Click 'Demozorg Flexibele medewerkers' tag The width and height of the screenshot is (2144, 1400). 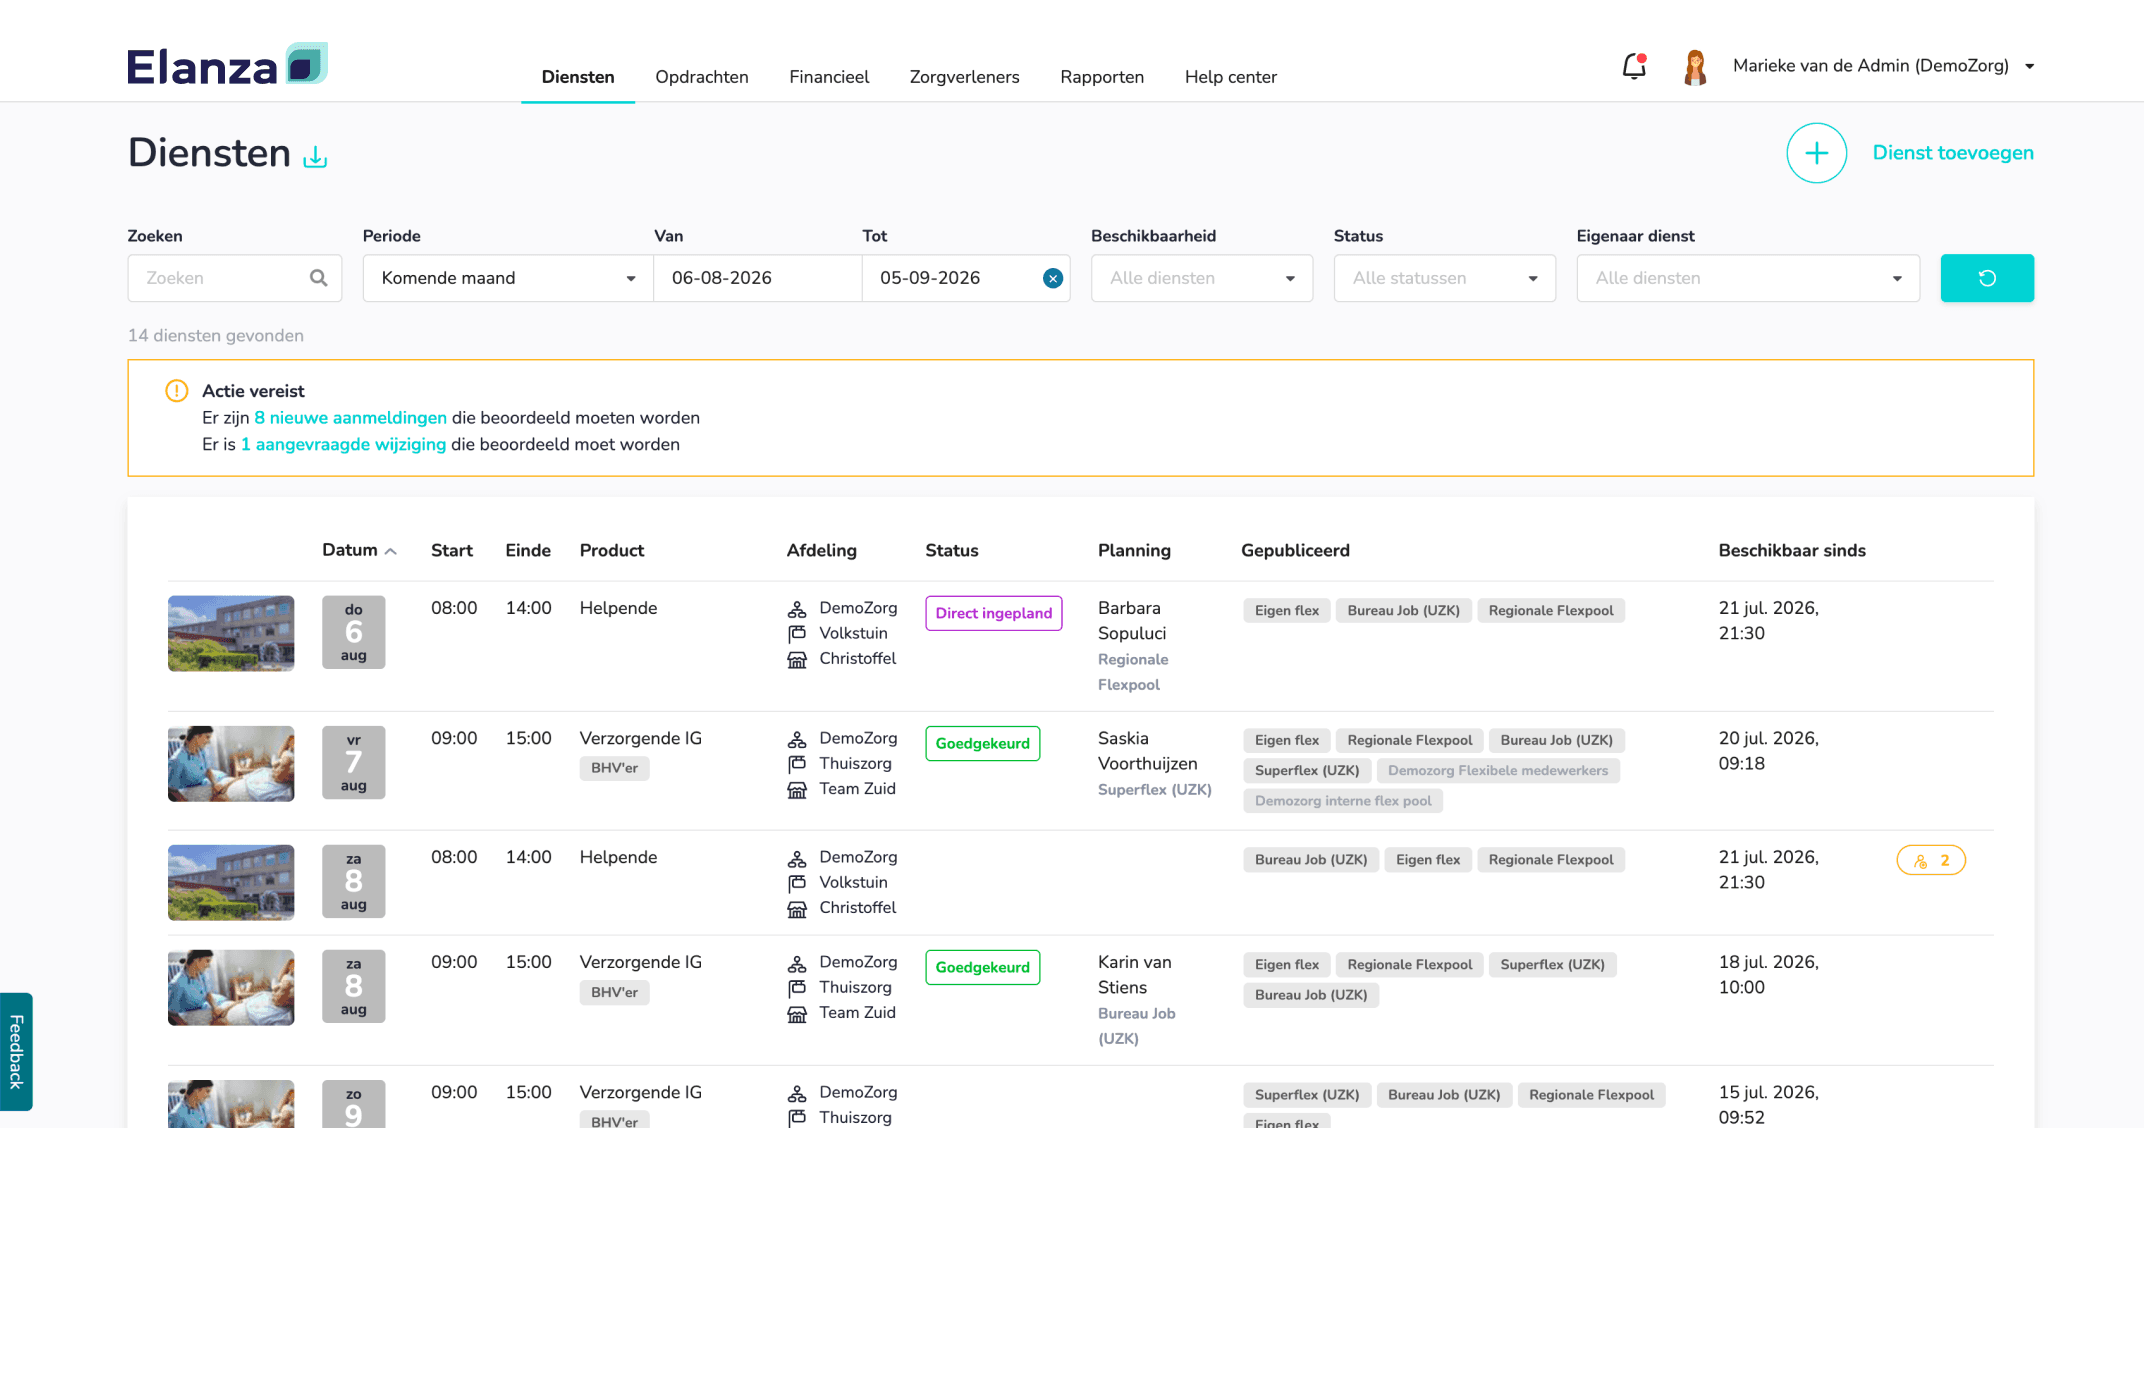1498,771
